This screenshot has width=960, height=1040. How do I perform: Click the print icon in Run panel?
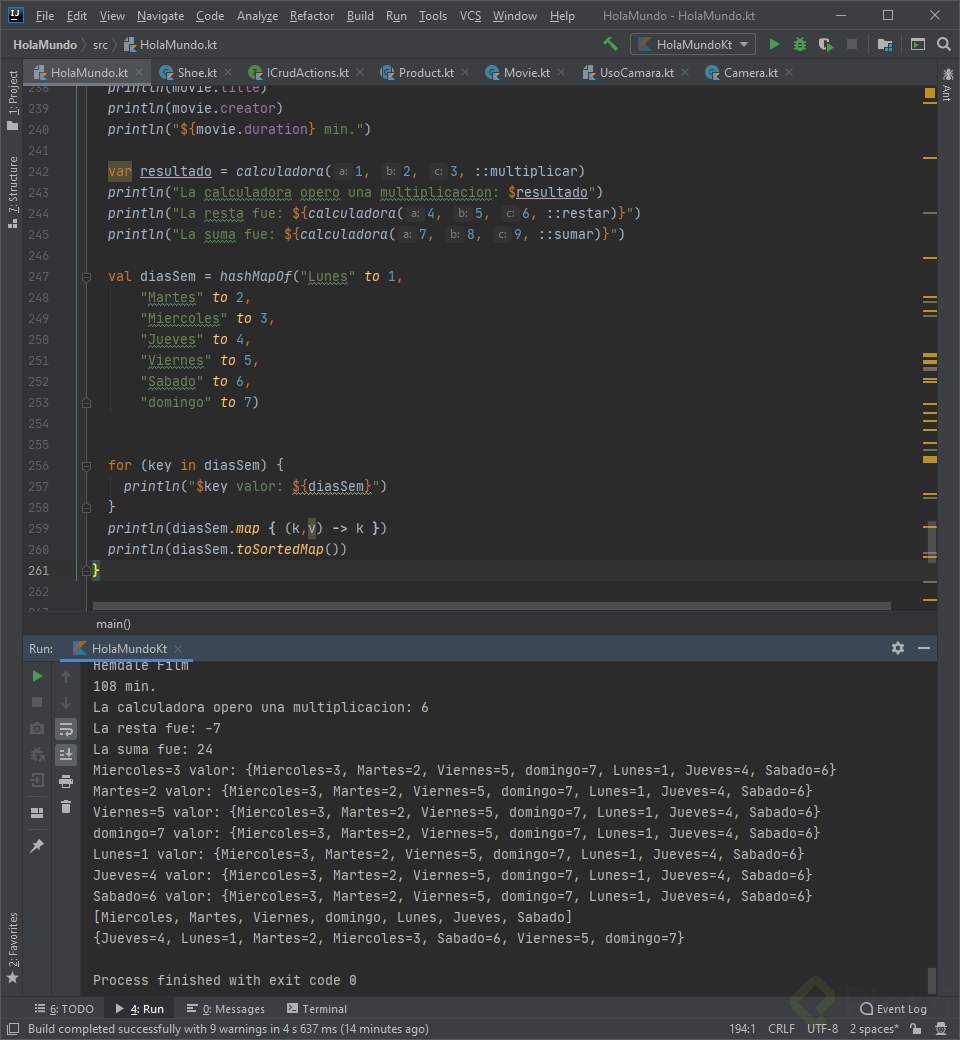coord(66,781)
